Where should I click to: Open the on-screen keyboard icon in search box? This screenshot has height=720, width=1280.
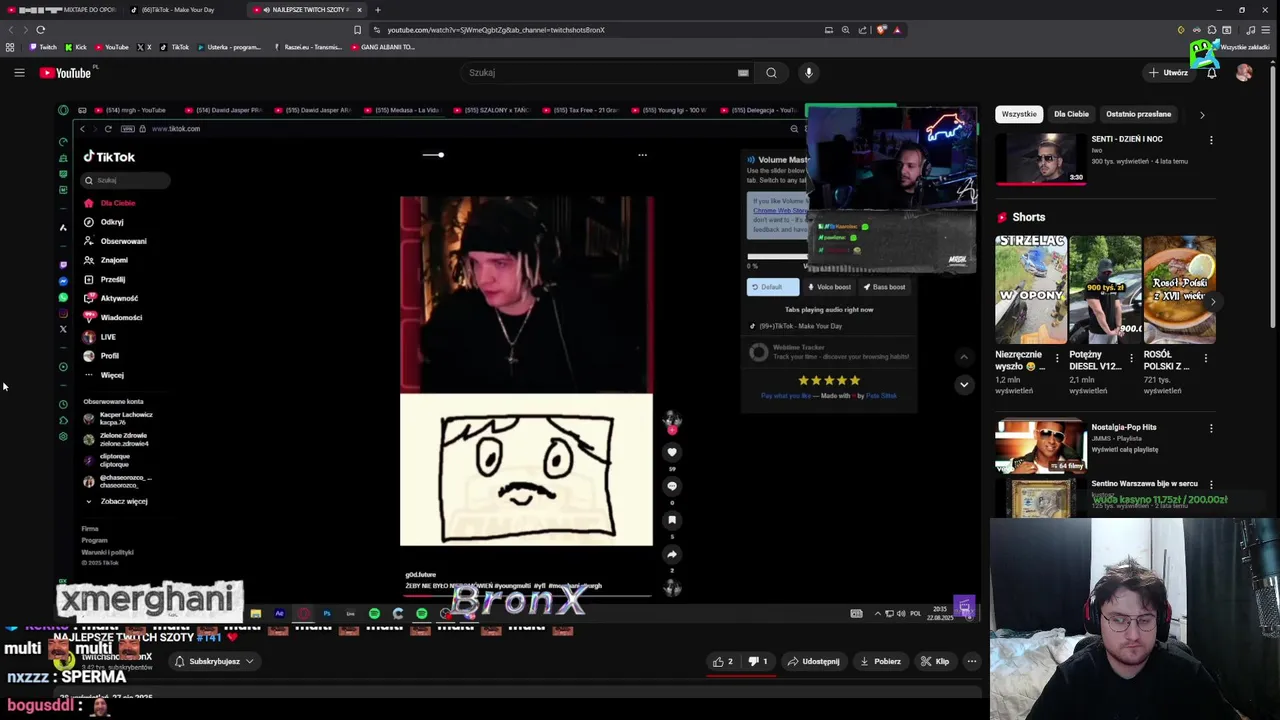point(743,72)
